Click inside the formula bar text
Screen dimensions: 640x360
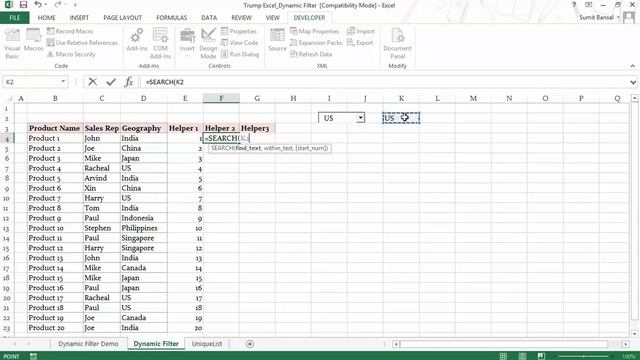click(x=384, y=82)
